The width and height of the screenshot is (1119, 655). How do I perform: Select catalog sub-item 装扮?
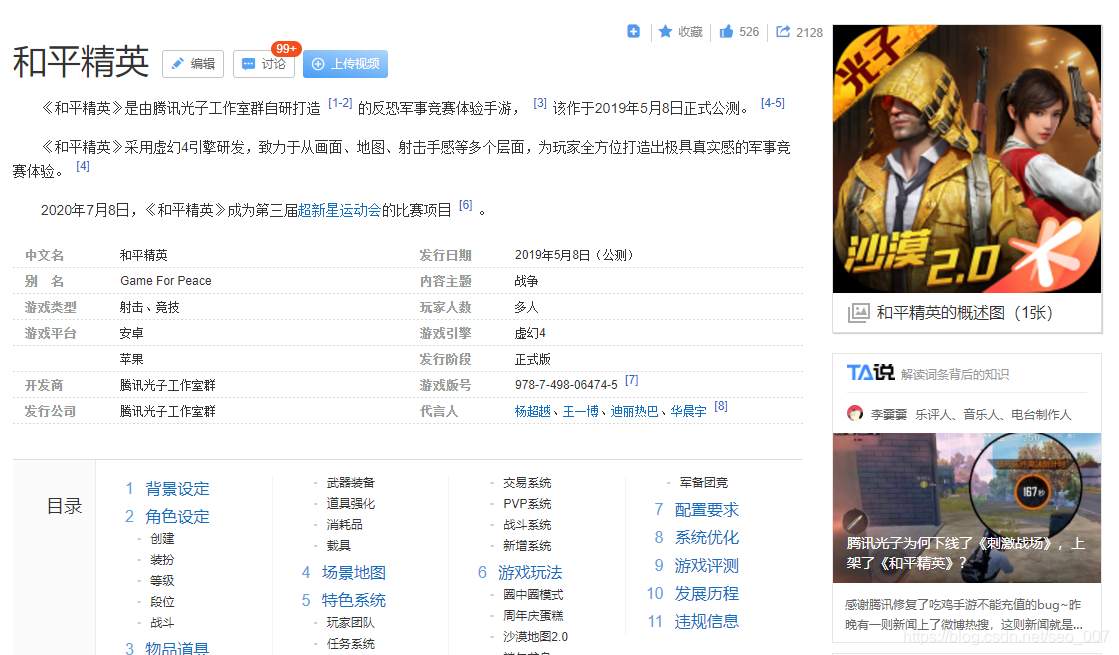tap(162, 559)
